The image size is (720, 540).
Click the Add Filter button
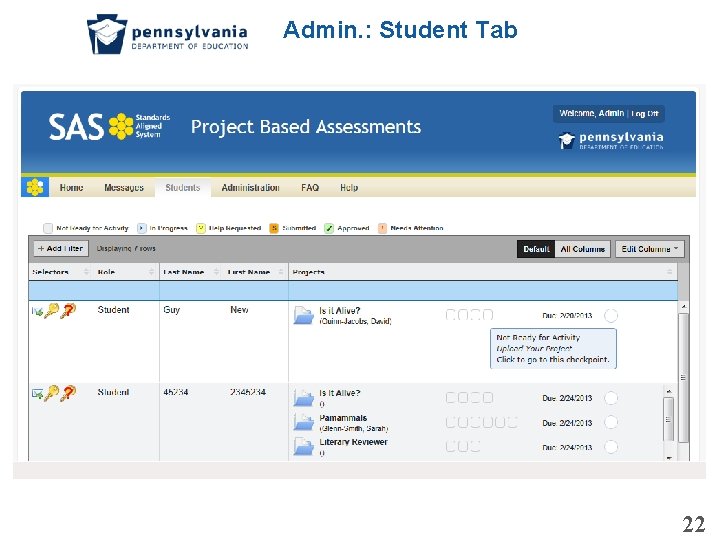61,248
